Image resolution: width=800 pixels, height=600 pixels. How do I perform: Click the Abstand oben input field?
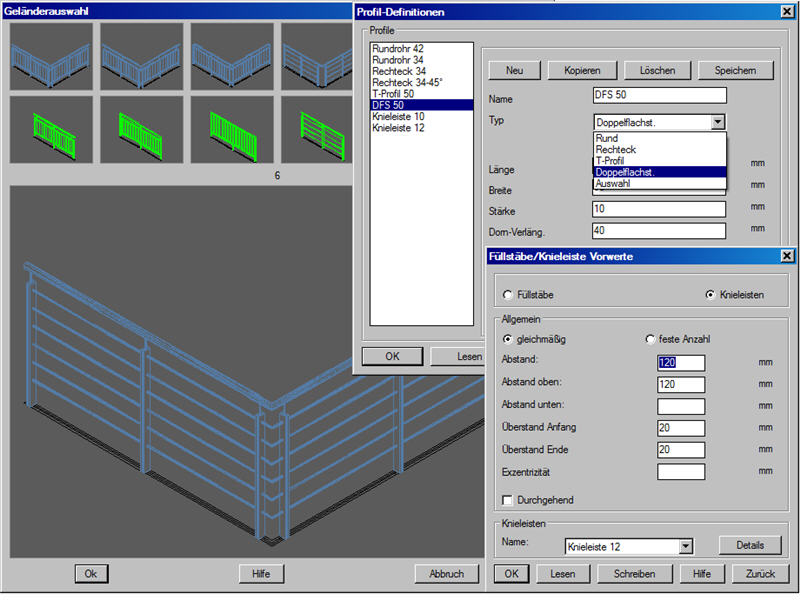681,385
